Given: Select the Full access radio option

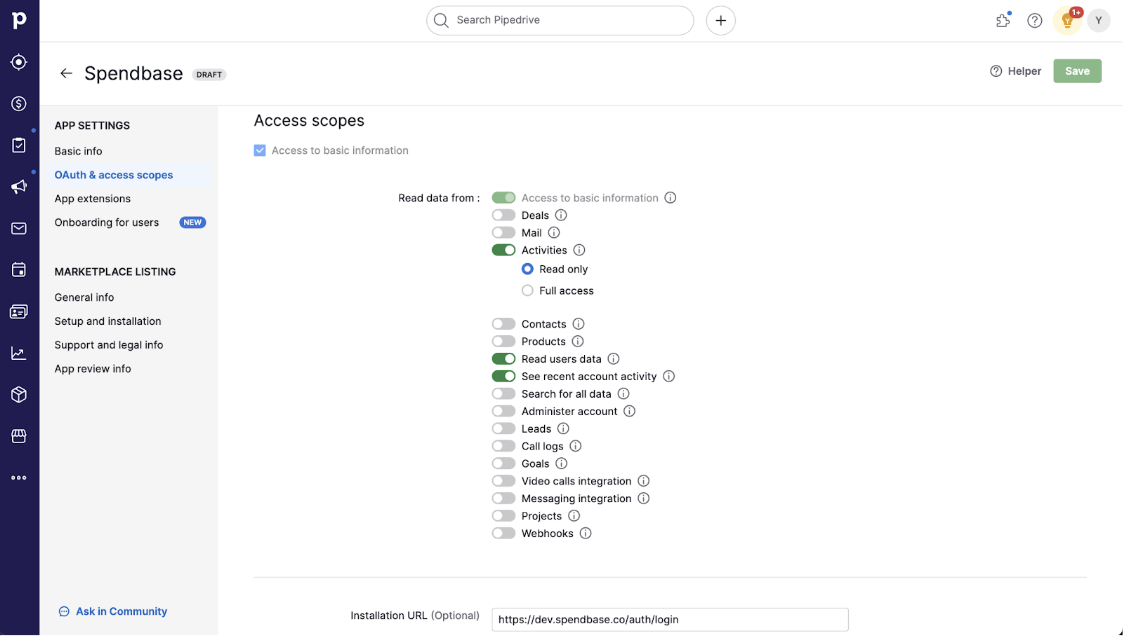Looking at the screenshot, I should (528, 291).
